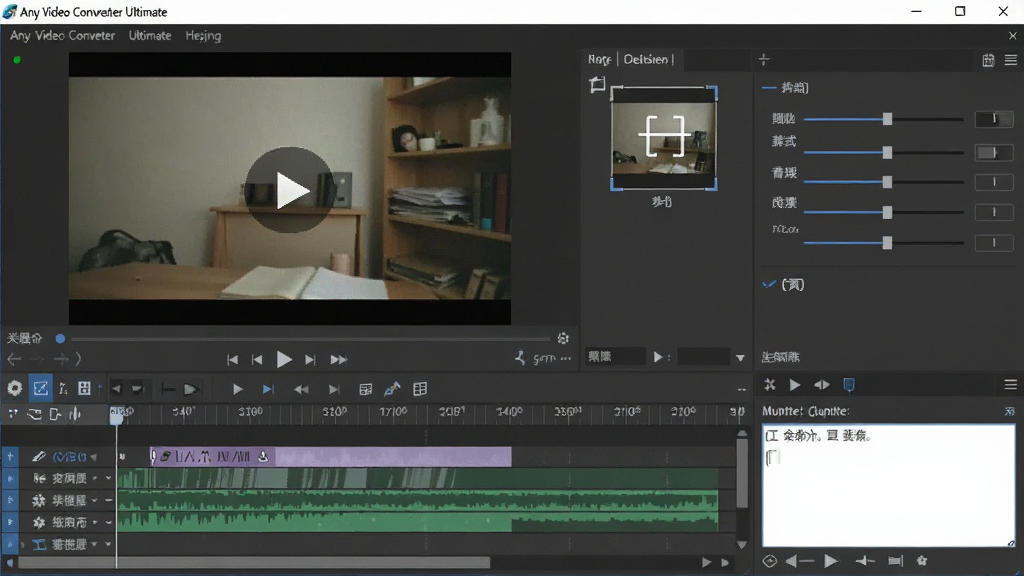Click the rewind double arrow in timeline toolbar

point(301,389)
